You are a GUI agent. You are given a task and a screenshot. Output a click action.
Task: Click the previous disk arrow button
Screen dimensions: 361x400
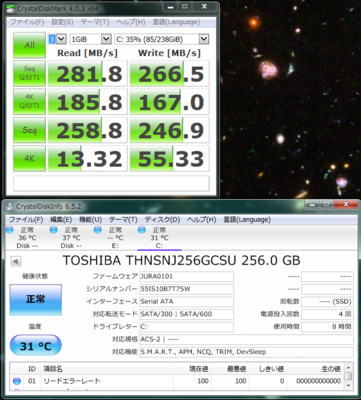15,261
